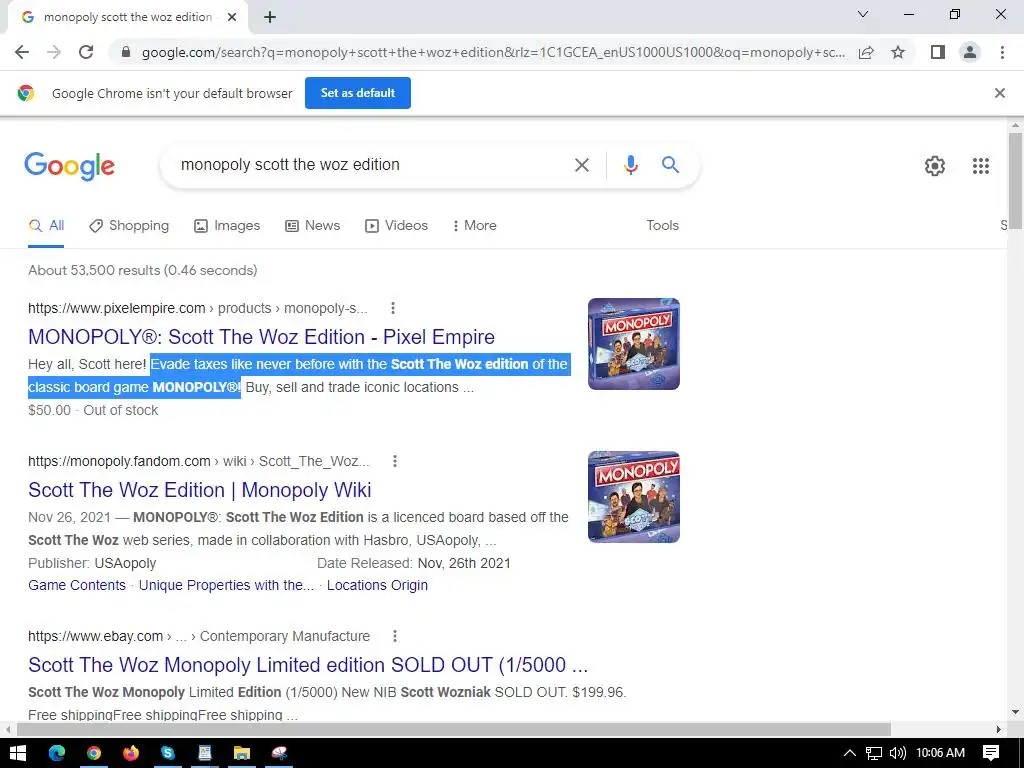Screen dimensions: 1024x768
Task: Bookmark this tab with the star
Action: pyautogui.click(x=898, y=52)
